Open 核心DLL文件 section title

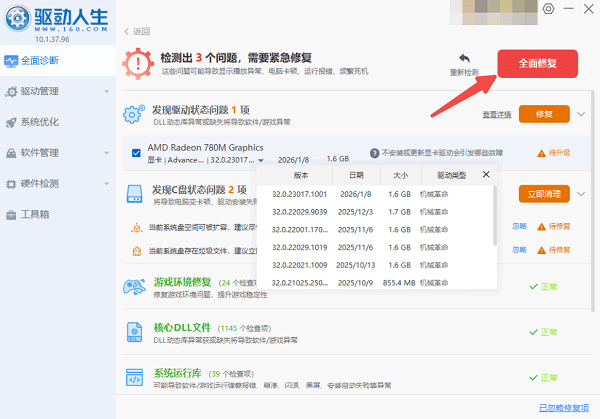coord(183,328)
